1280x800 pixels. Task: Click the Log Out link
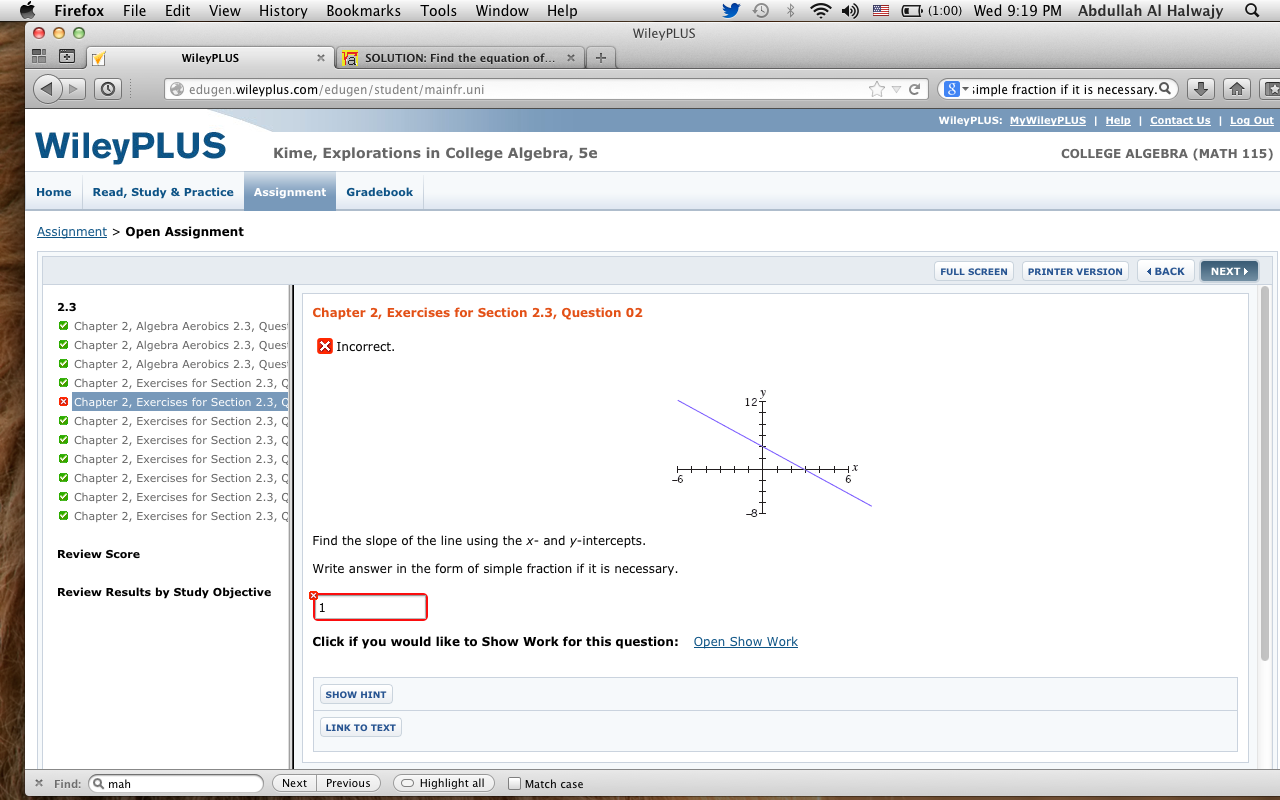[x=1252, y=120]
